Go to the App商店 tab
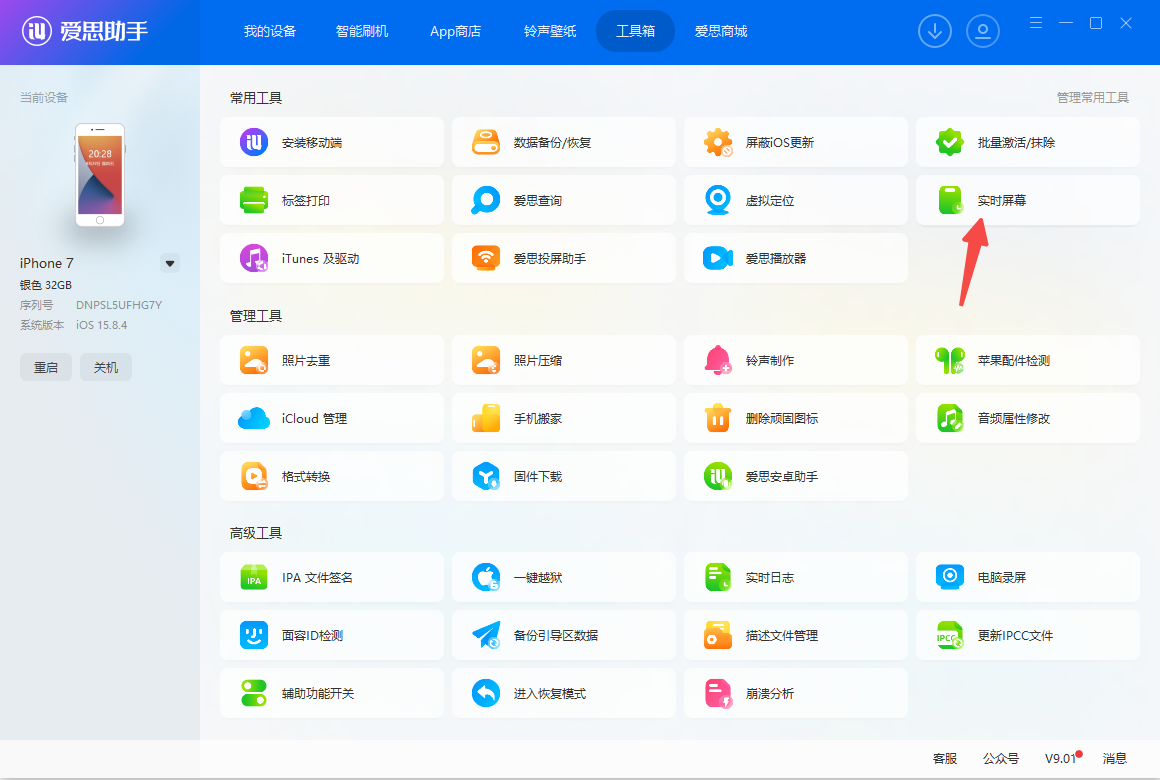This screenshot has height=780, width=1160. coord(455,31)
